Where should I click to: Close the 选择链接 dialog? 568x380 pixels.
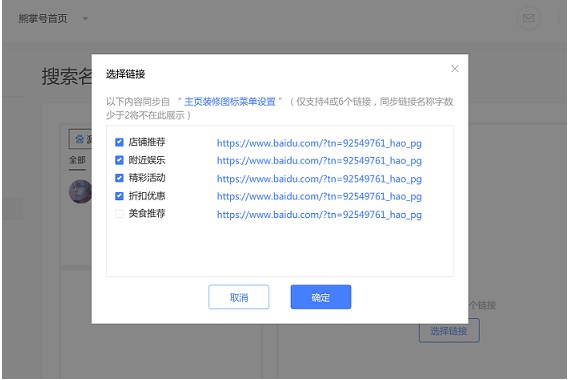(455, 69)
